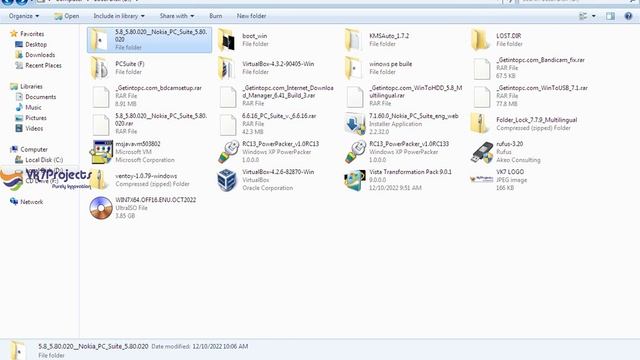
Task: Open the Videos library
Action: coord(29,129)
